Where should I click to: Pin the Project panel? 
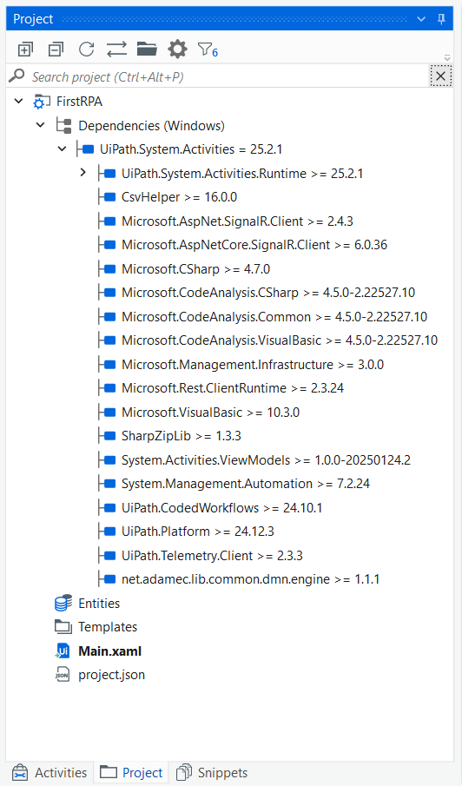[441, 19]
